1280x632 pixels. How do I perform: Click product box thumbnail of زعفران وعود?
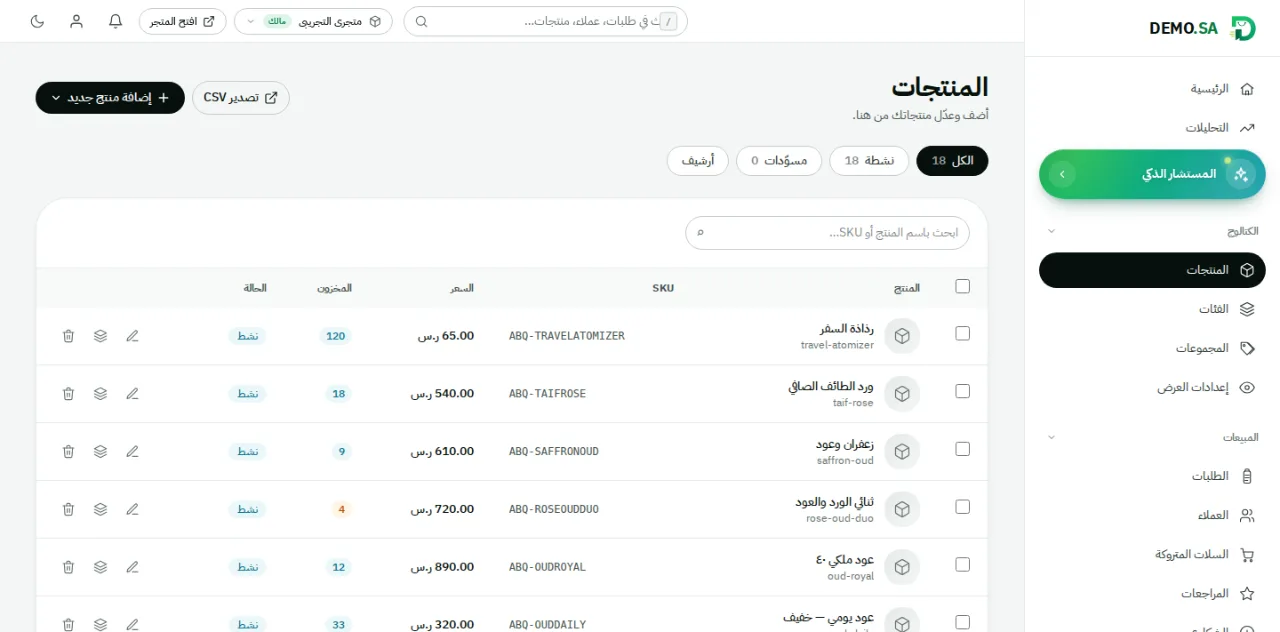click(x=902, y=452)
